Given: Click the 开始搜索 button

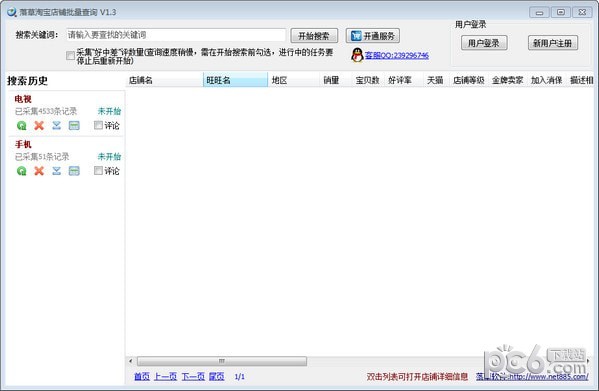Looking at the screenshot, I should [x=314, y=36].
